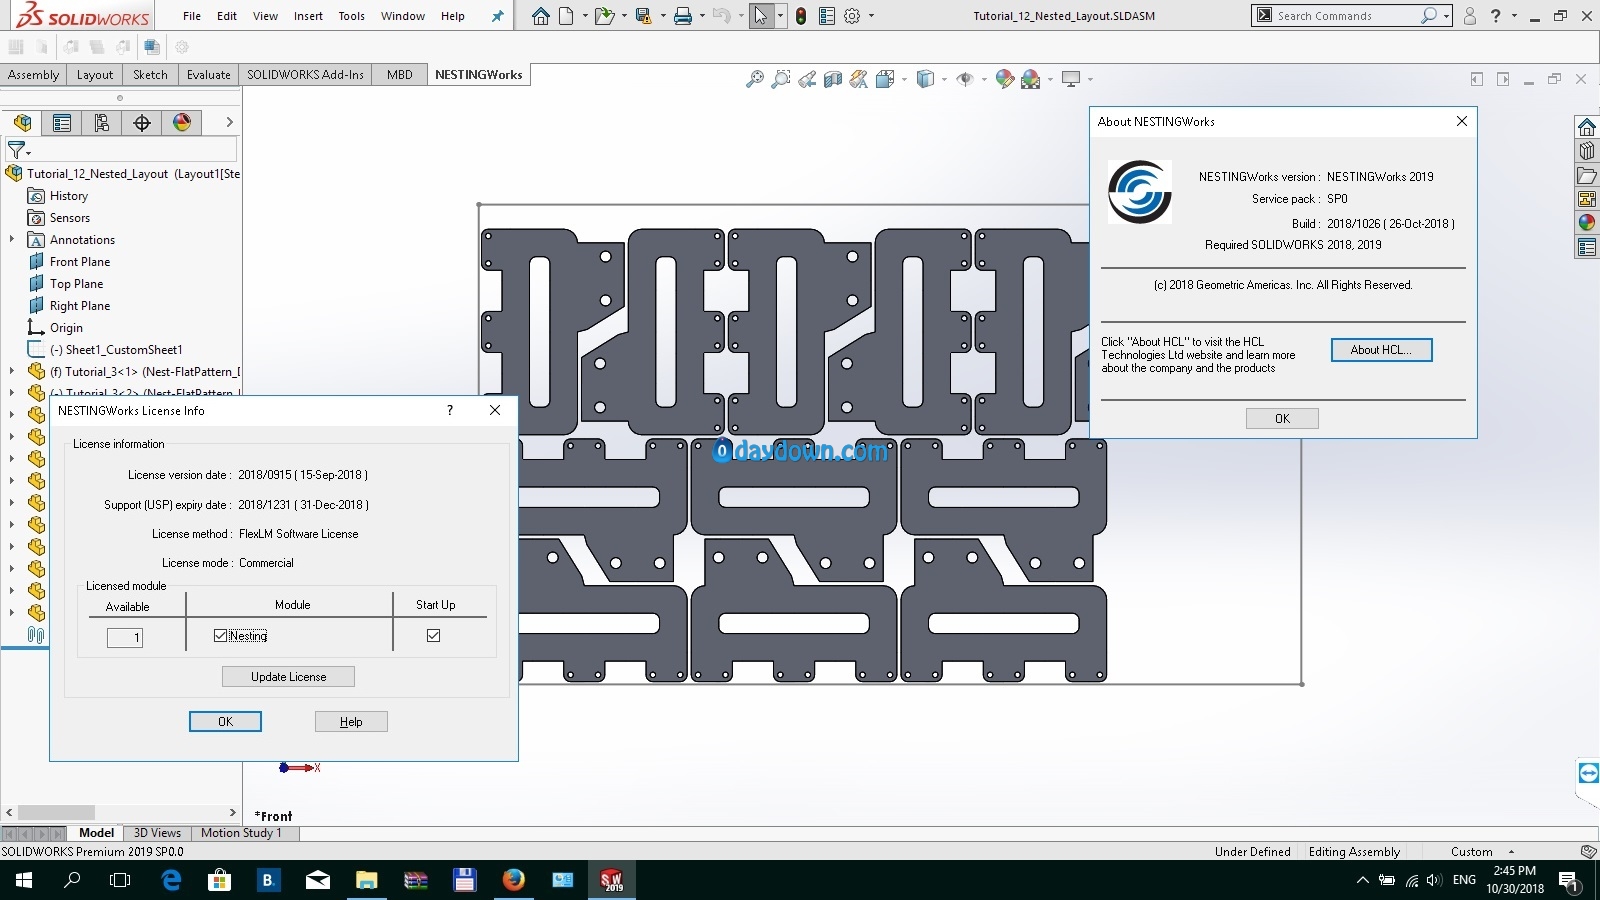Zoom to Fit in the view toolbar
Screen dimensions: 1600x900
click(x=755, y=79)
